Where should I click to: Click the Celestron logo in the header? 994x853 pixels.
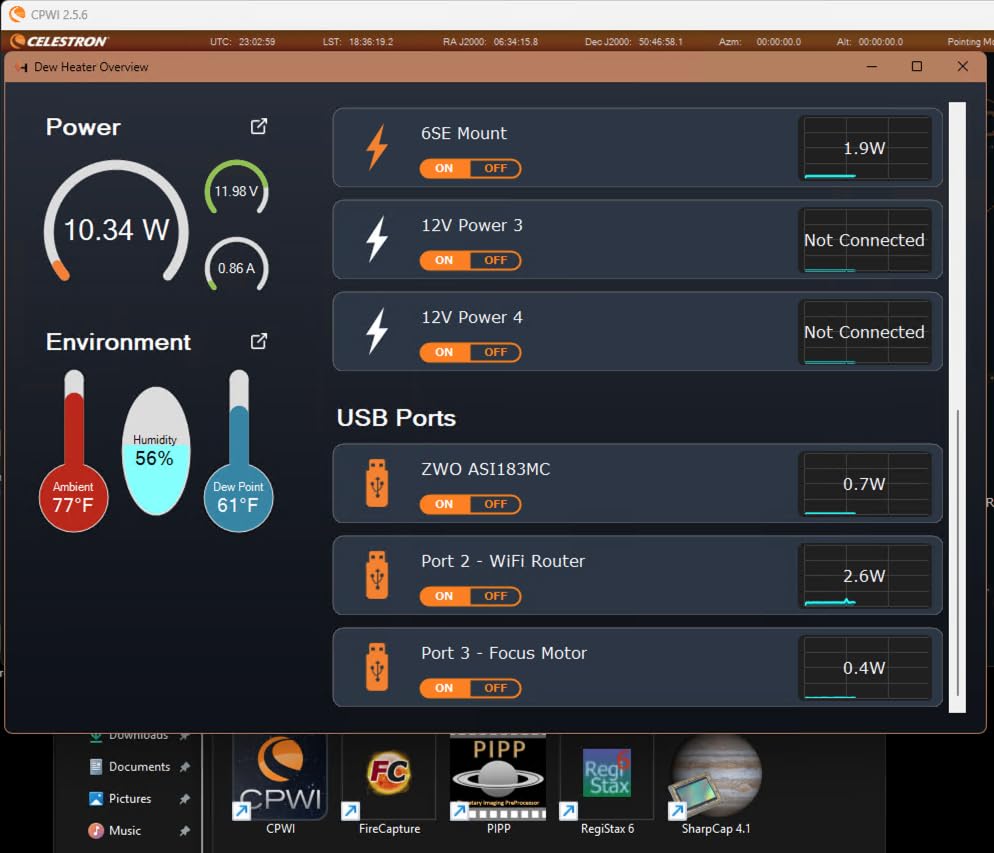[x=60, y=41]
